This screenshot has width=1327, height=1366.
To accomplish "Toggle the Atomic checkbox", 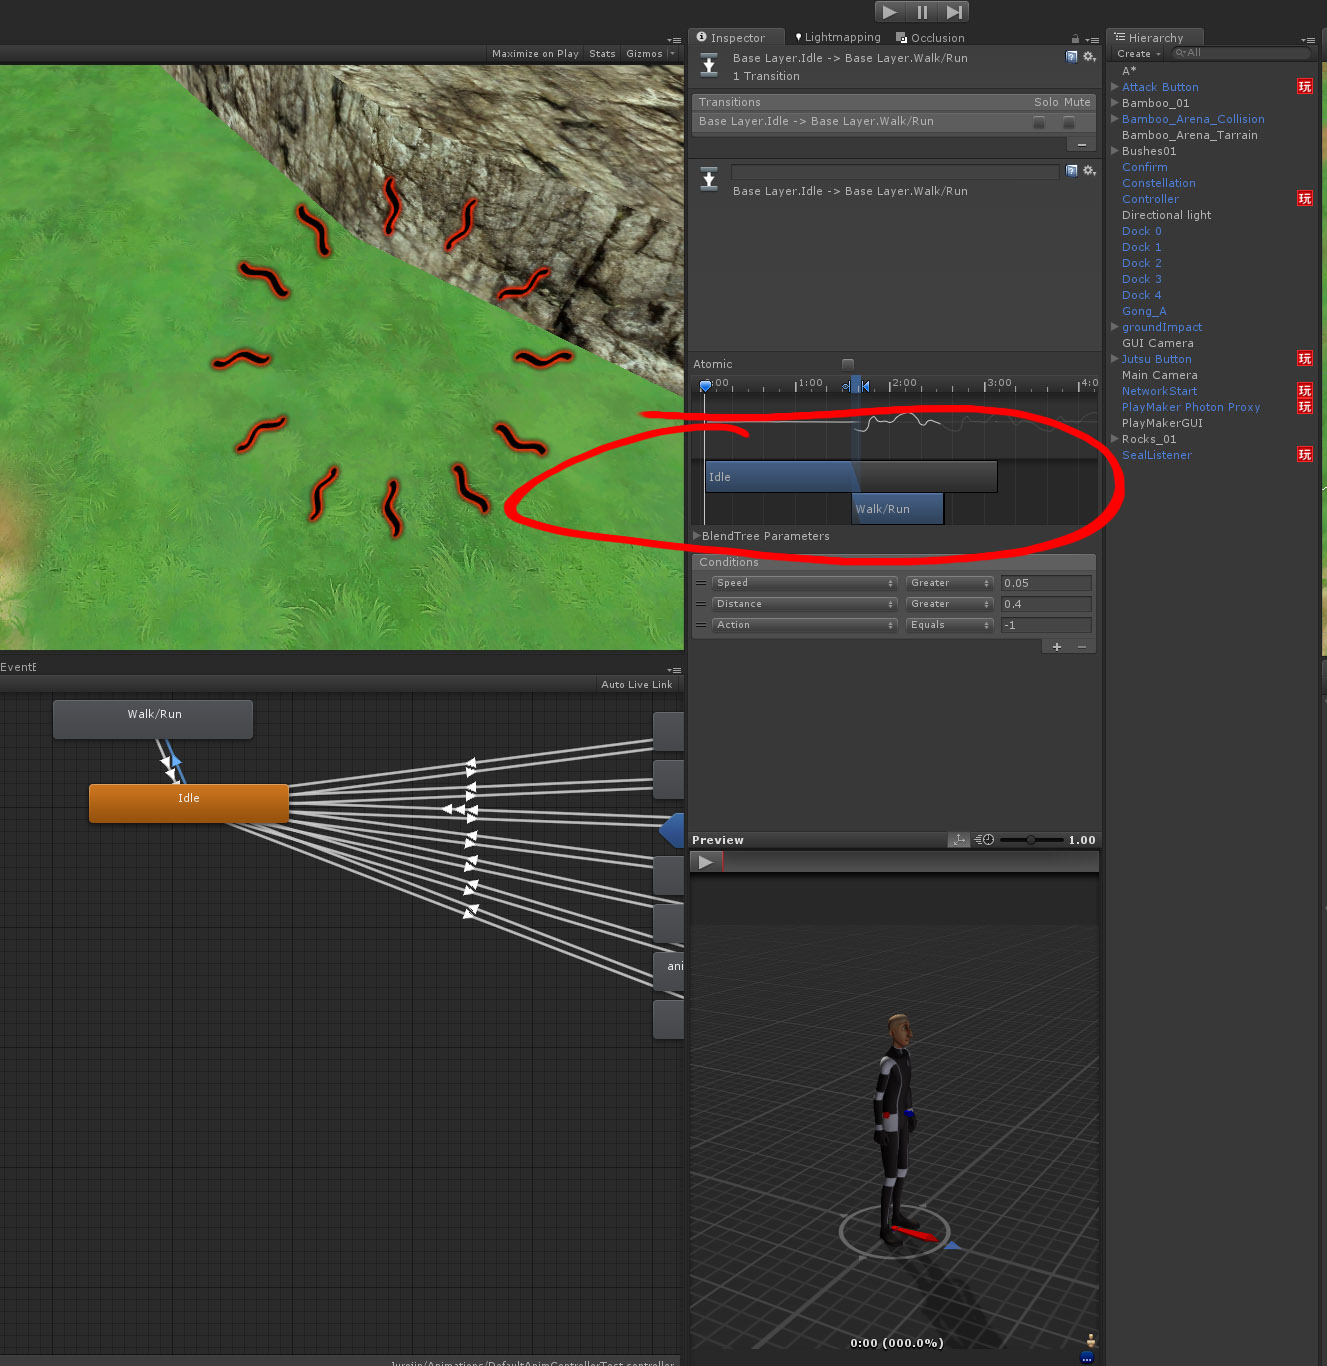I will click(x=847, y=364).
